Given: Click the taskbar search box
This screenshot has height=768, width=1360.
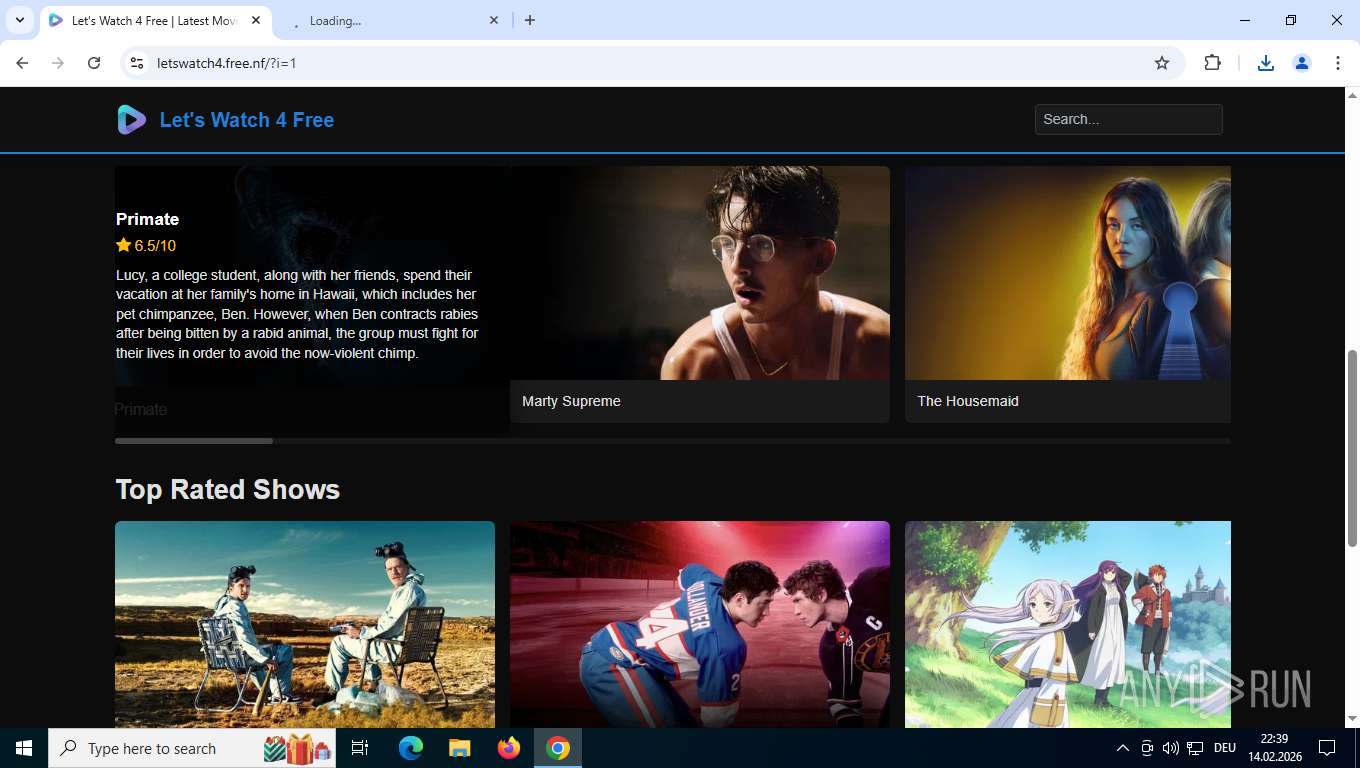Looking at the screenshot, I should coord(192,748).
